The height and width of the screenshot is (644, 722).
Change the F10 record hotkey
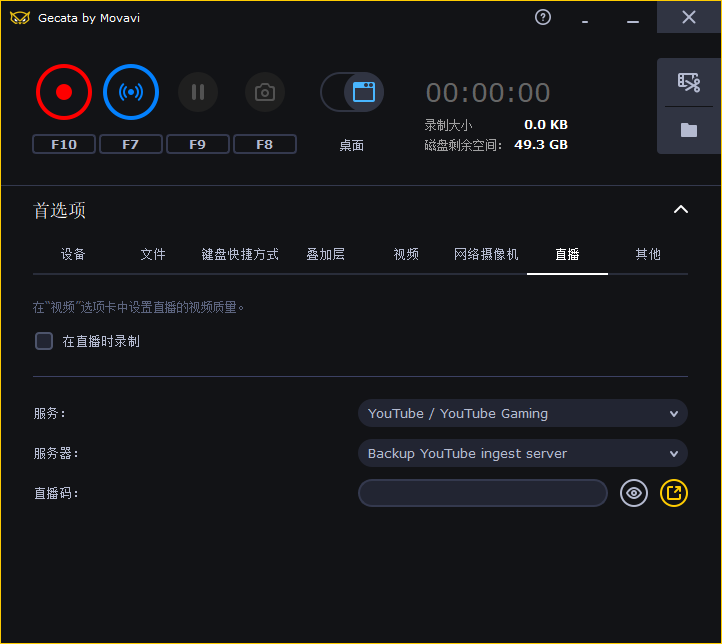point(64,145)
